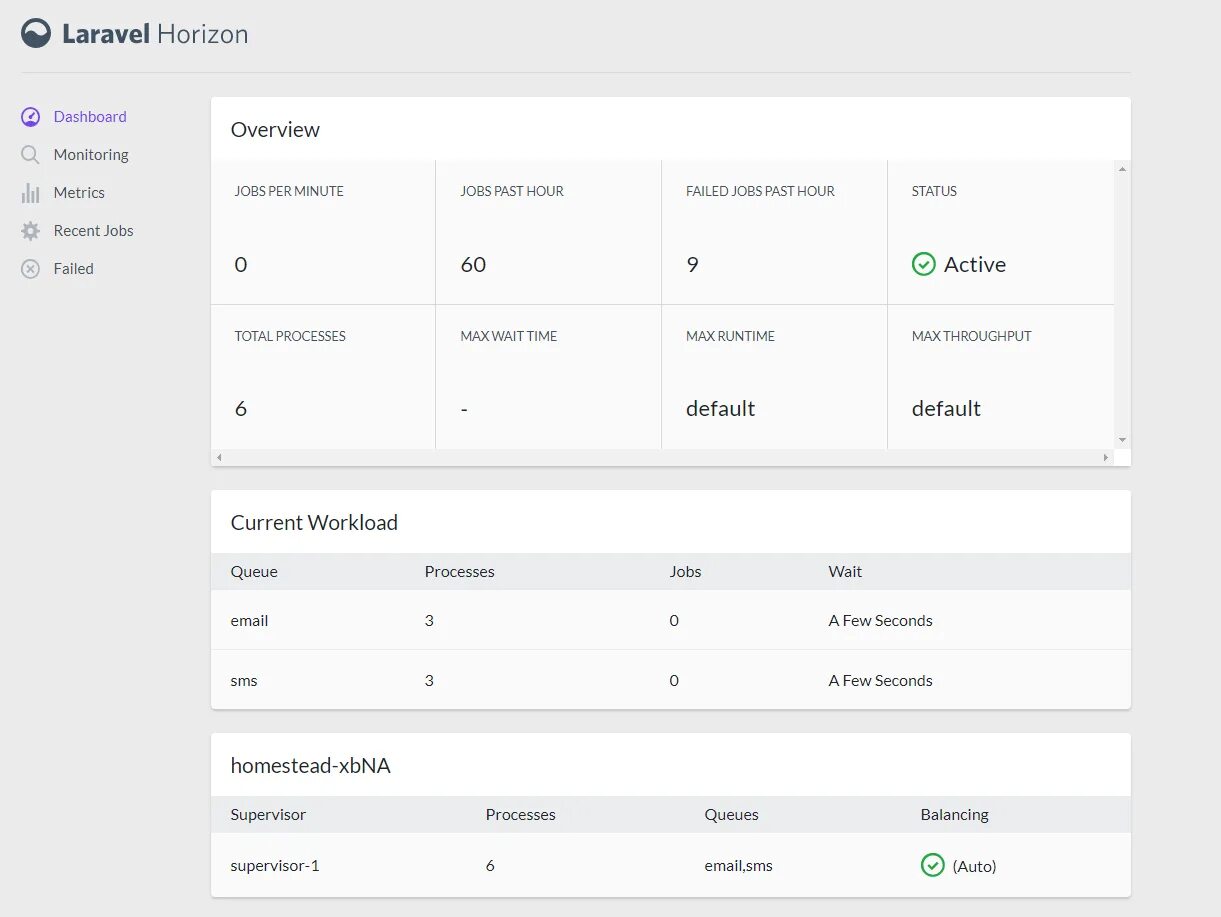Click the Overview horizontal scrollbar left arrow
Screen dimensions: 1221x917
[219, 457]
